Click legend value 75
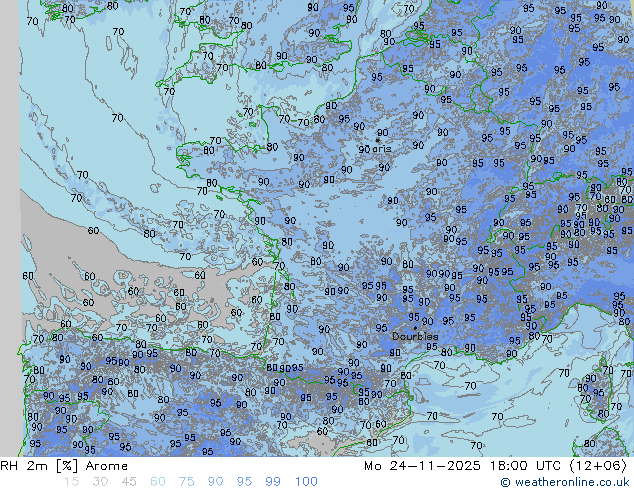The height and width of the screenshot is (490, 634). 186,482
